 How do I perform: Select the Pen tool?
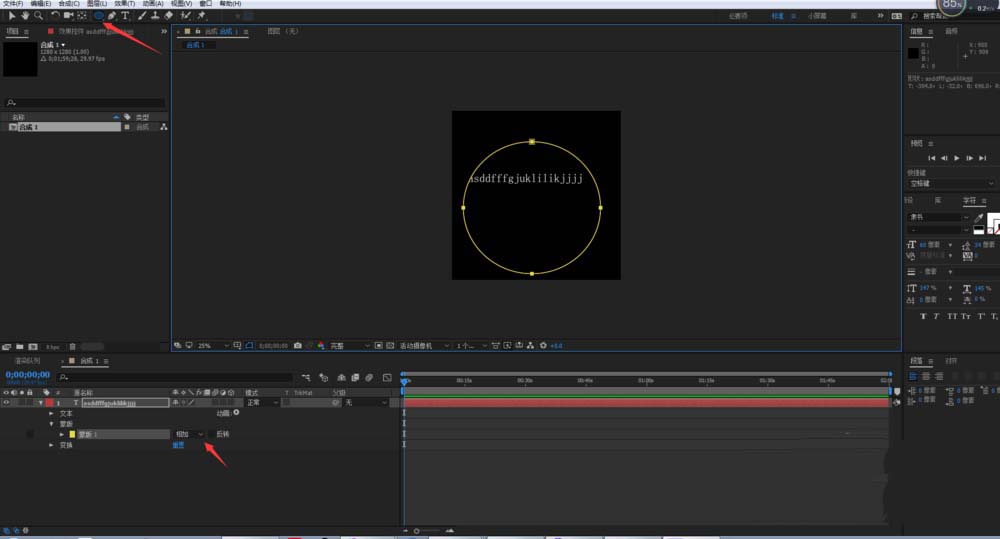[112, 16]
